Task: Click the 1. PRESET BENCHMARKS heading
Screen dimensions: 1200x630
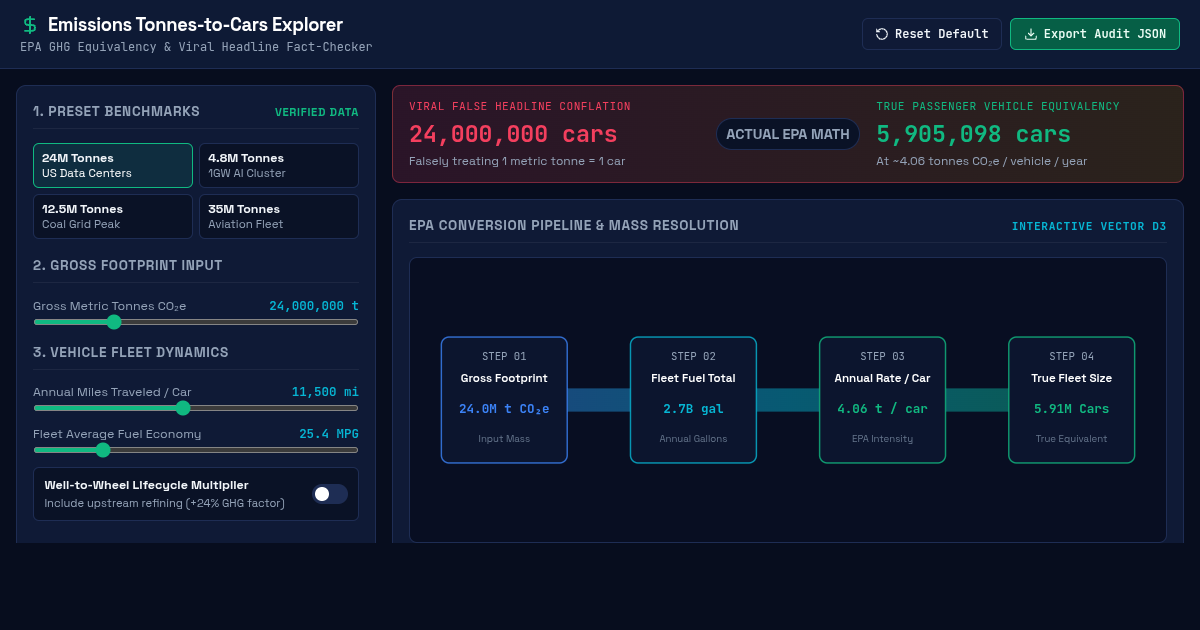Action: pyautogui.click(x=116, y=111)
